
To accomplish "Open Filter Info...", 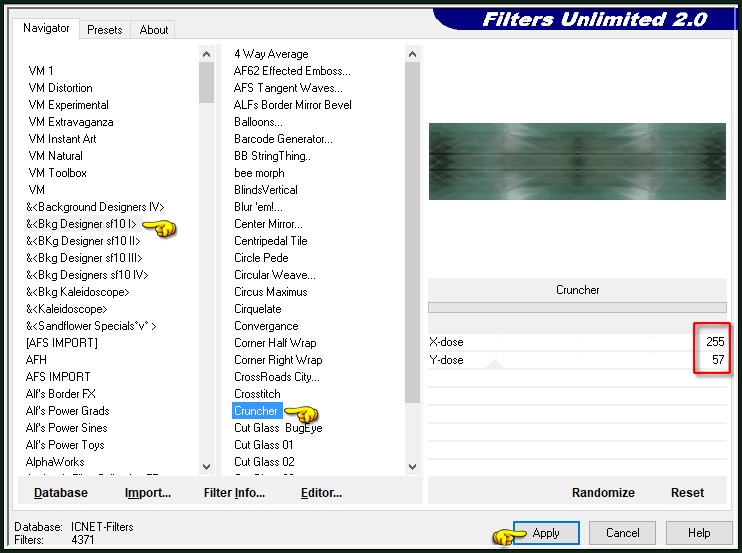I will click(234, 492).
